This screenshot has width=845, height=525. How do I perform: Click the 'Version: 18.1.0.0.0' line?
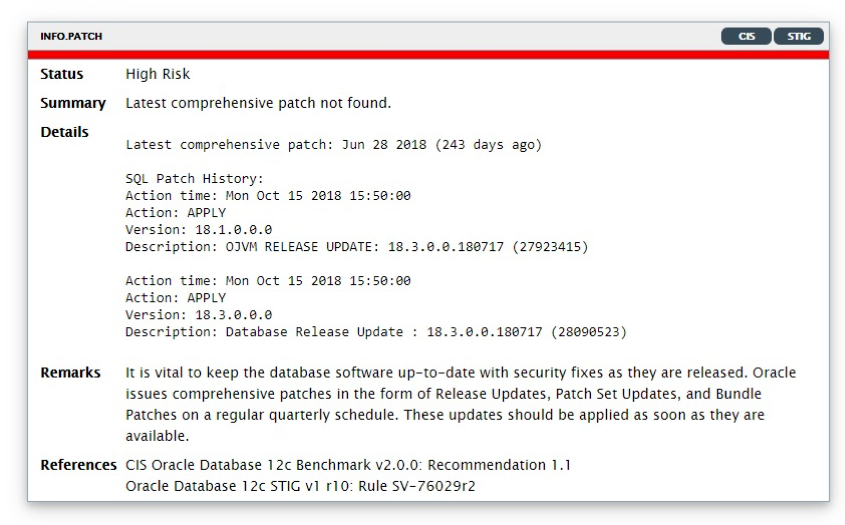(199, 230)
